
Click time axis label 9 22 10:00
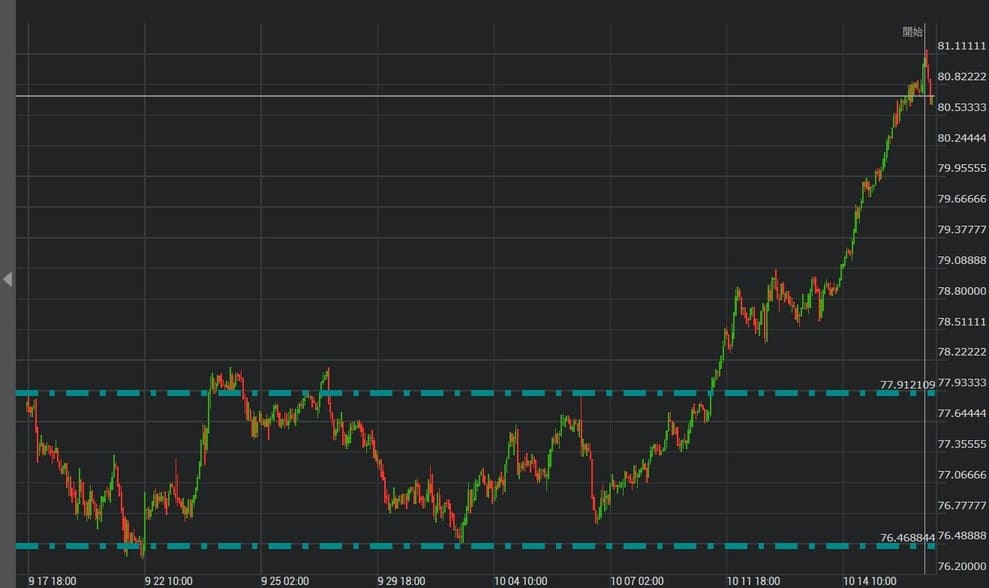[168, 581]
